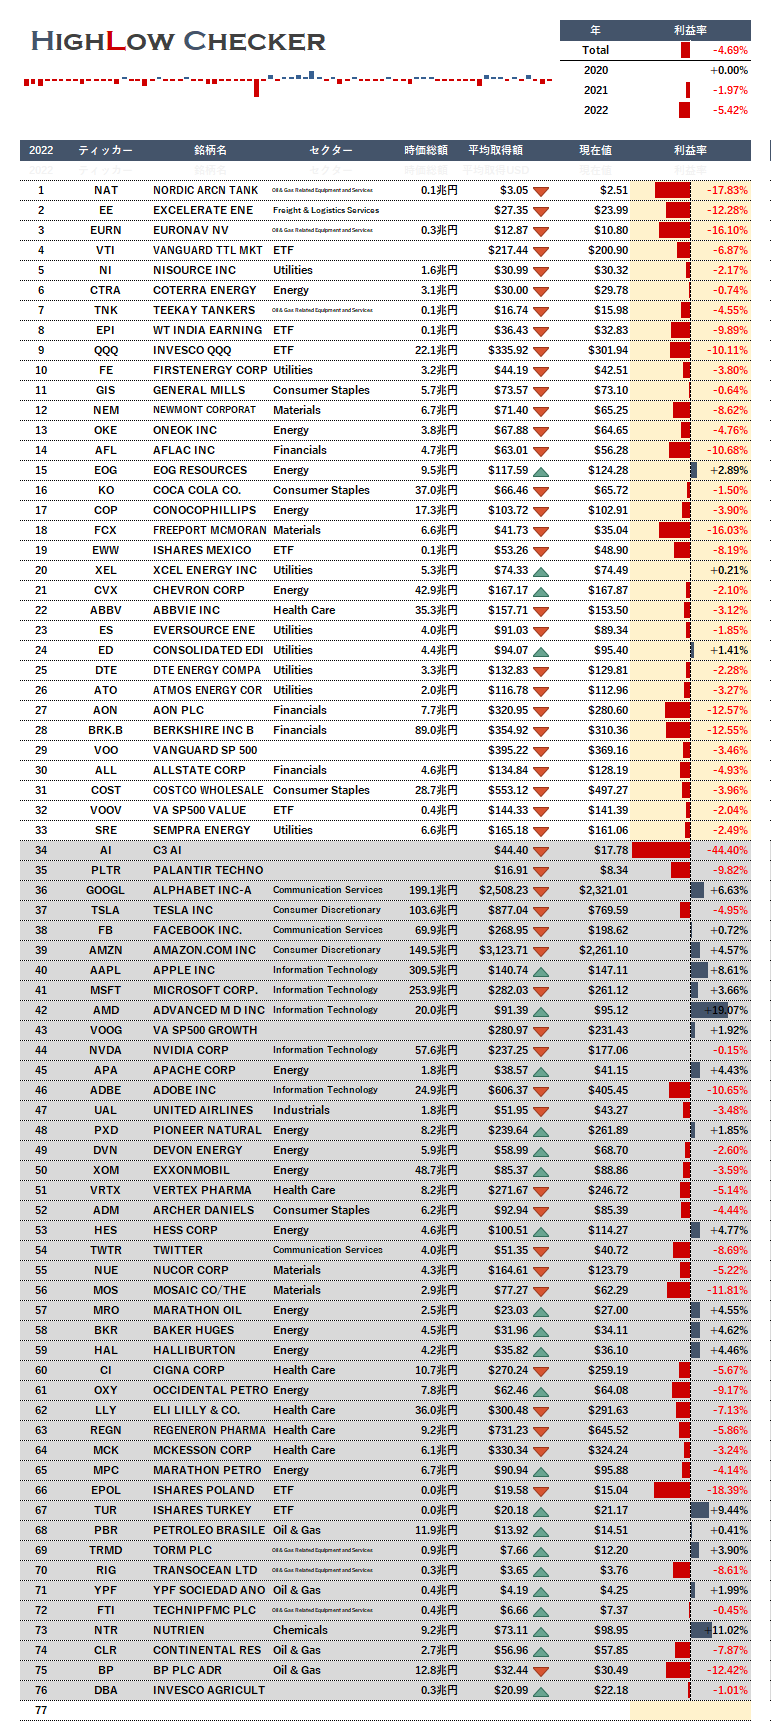Viewport: 771px width, 1721px height.
Task: Select ticker cell EURN
Action: tap(106, 230)
